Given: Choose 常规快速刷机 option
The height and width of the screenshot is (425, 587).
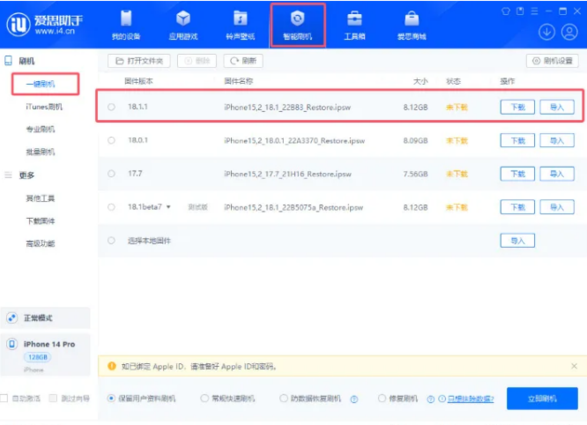Looking at the screenshot, I should click(x=204, y=398).
